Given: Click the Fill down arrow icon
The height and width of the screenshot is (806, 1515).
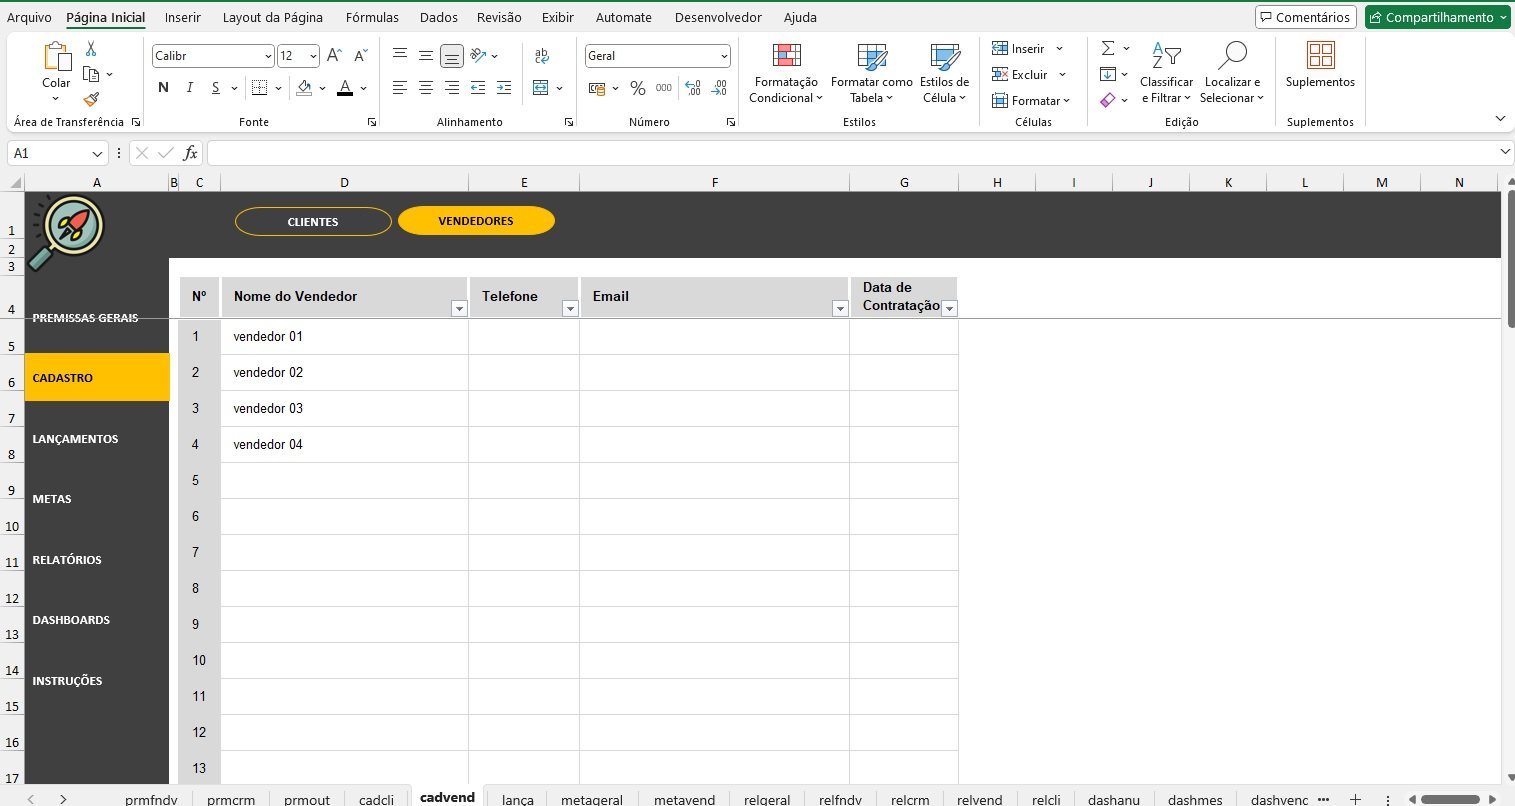Looking at the screenshot, I should click(x=1108, y=74).
